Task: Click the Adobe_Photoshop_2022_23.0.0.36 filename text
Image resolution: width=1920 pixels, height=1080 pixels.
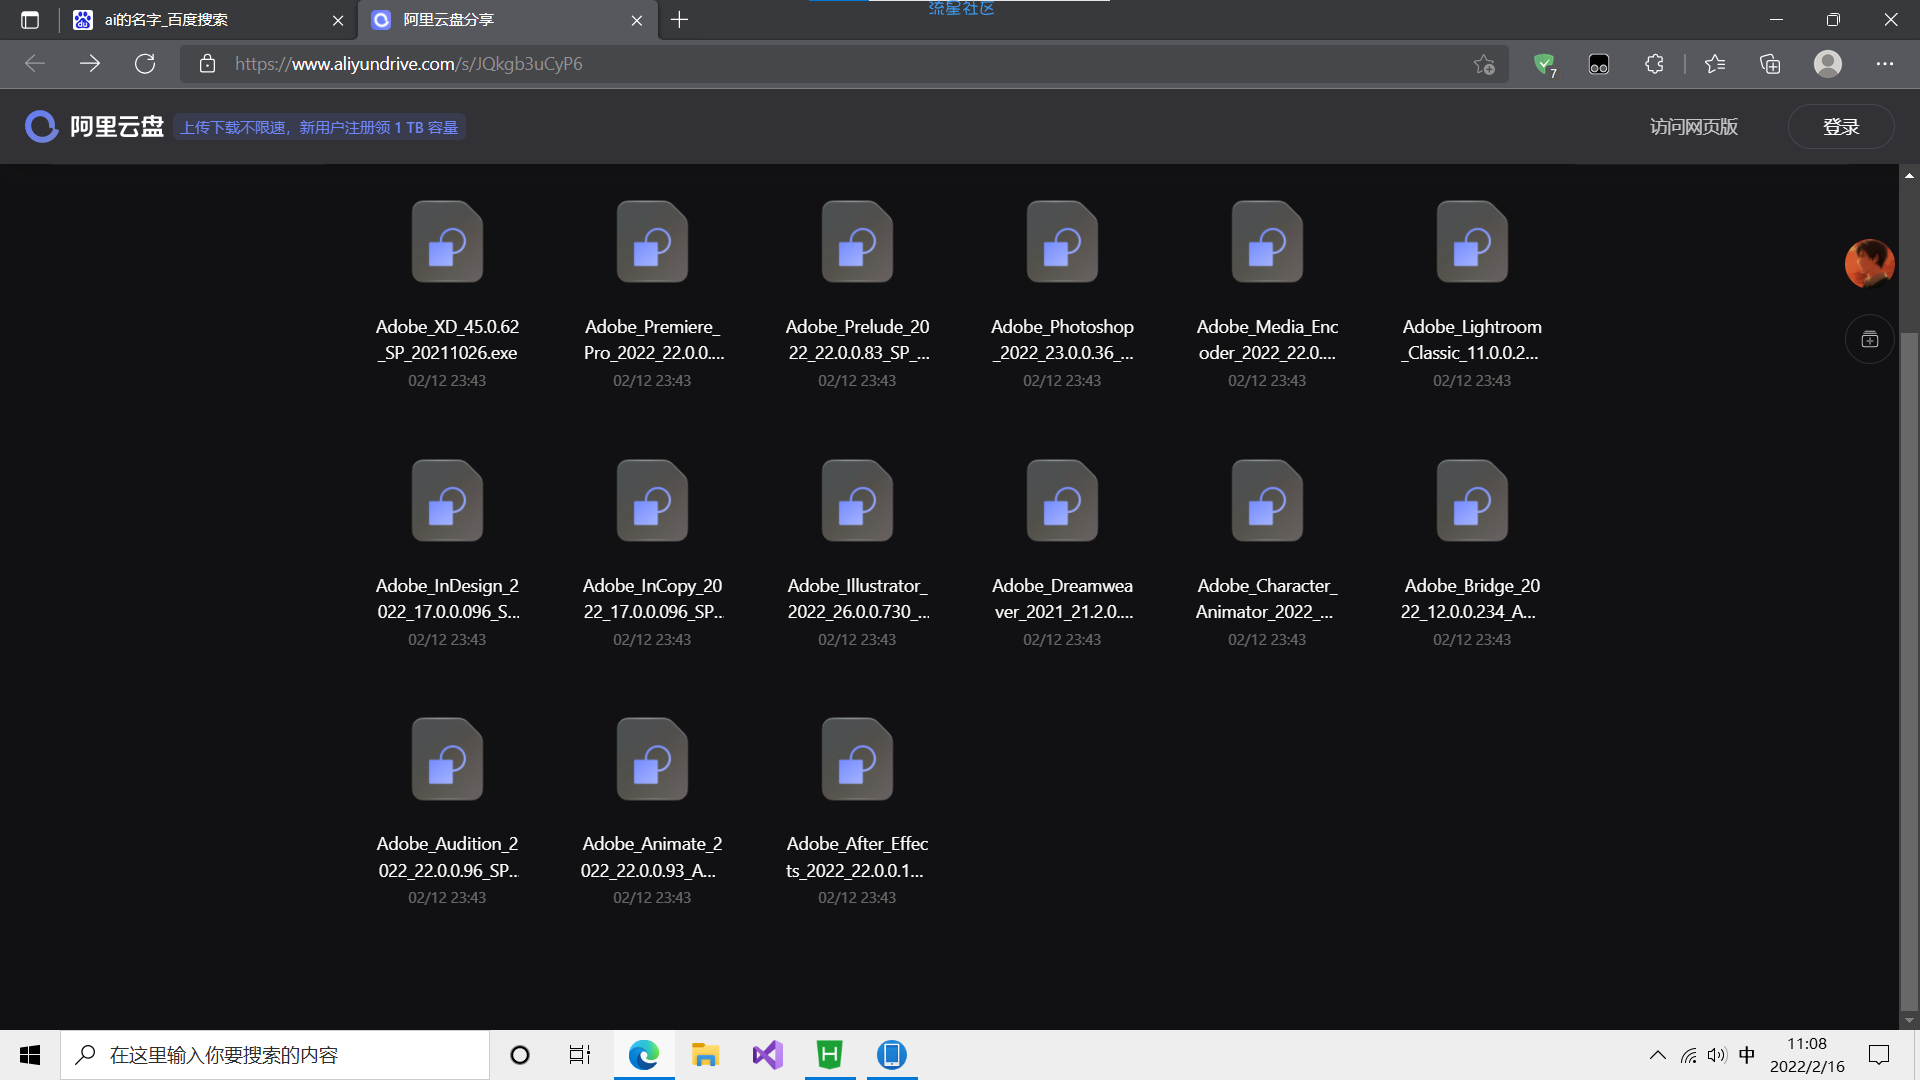Action: [x=1062, y=340]
